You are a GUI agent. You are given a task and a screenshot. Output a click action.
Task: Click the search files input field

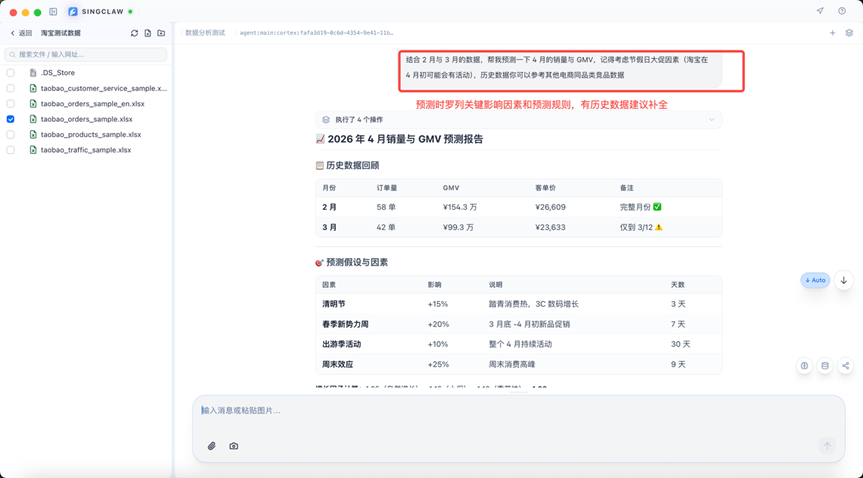tap(85, 54)
